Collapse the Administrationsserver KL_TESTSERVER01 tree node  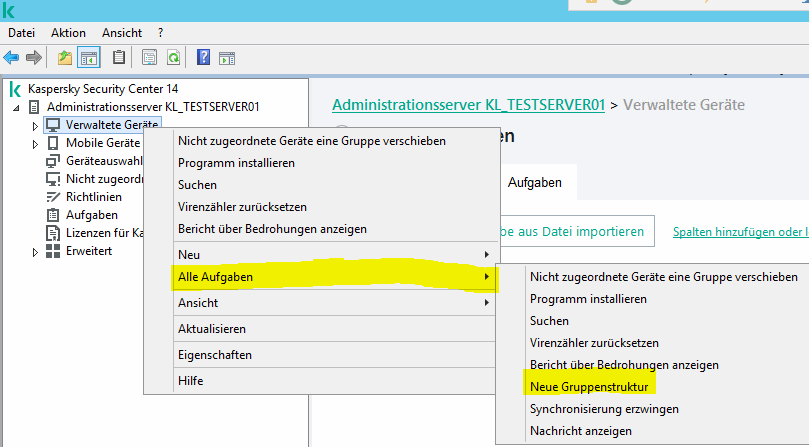(x=16, y=107)
